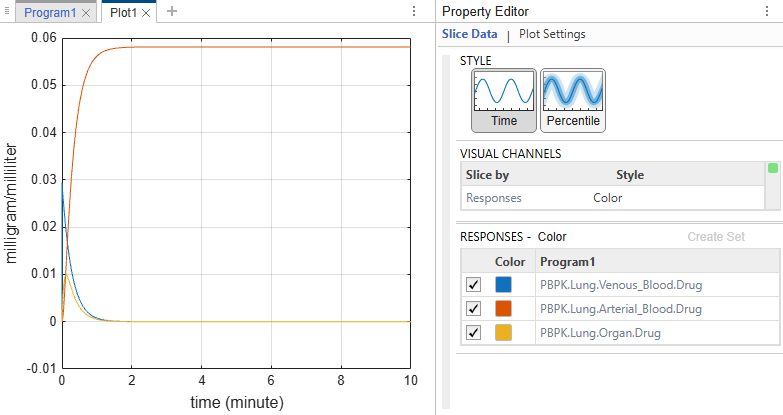783x415 pixels.
Task: Open plot area three-dot options menu
Action: click(x=414, y=11)
